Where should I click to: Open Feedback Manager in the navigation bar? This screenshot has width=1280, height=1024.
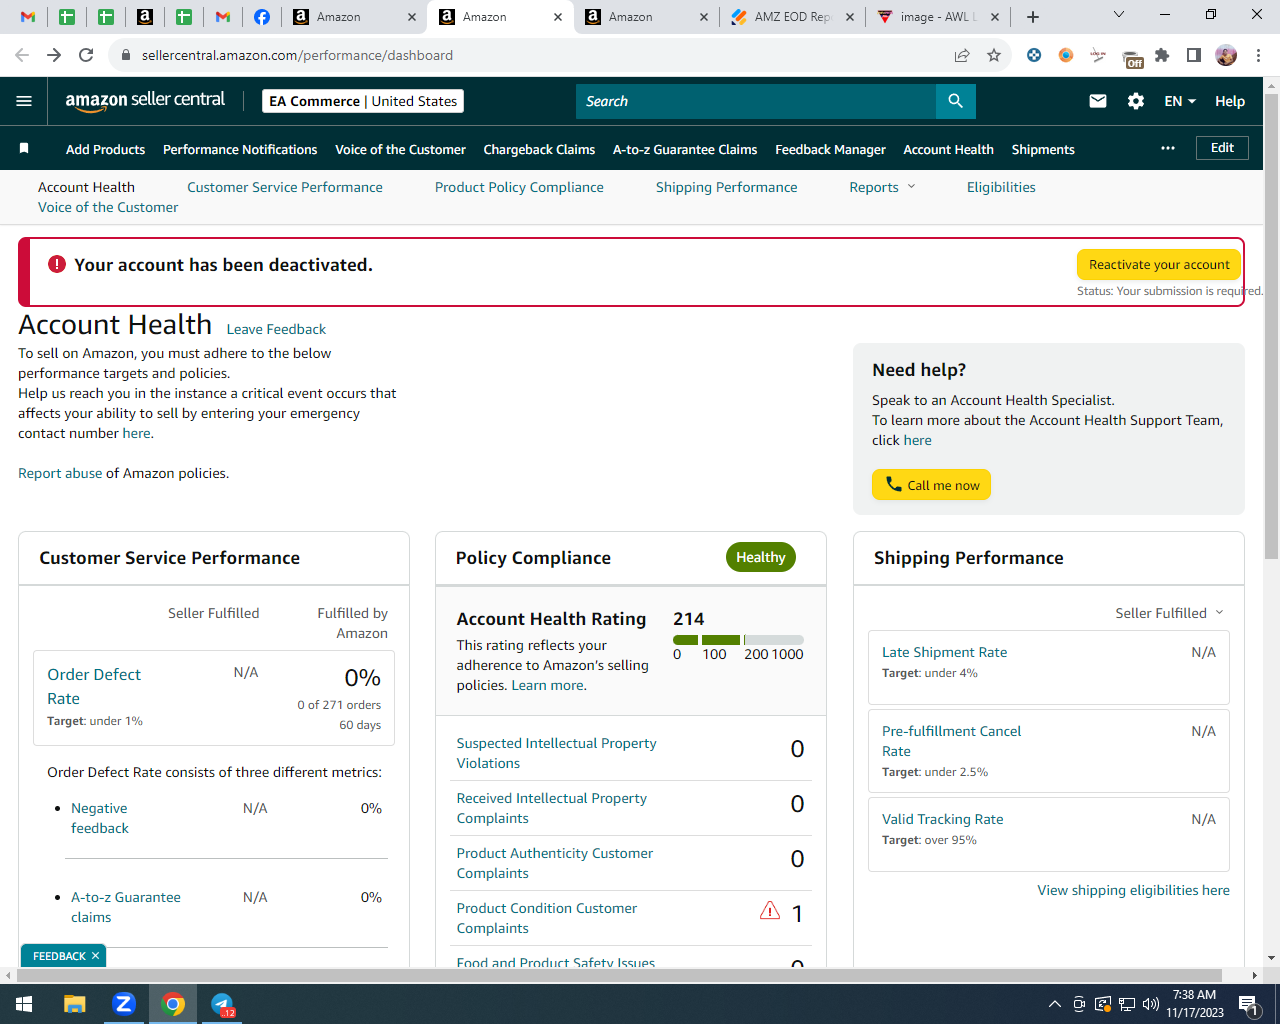click(x=830, y=149)
